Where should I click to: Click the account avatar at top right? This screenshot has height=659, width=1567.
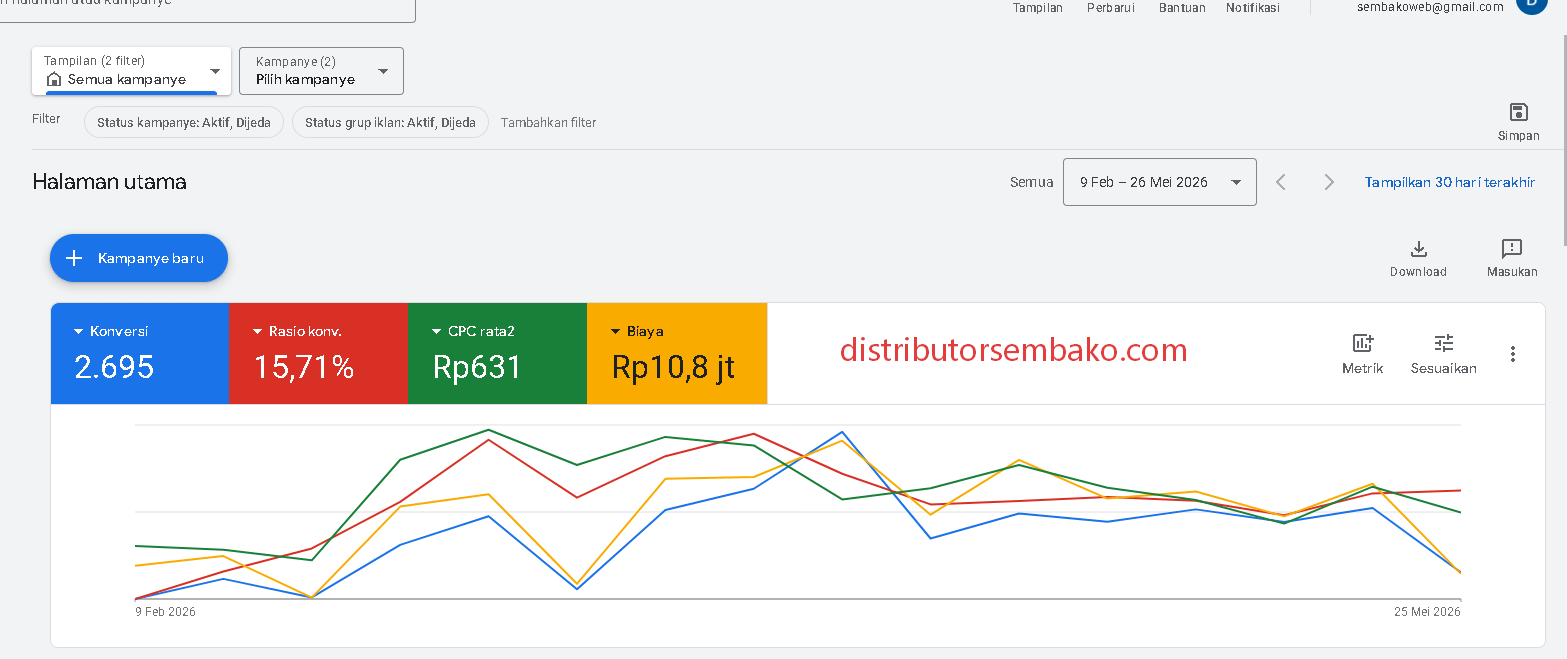[x=1531, y=3]
